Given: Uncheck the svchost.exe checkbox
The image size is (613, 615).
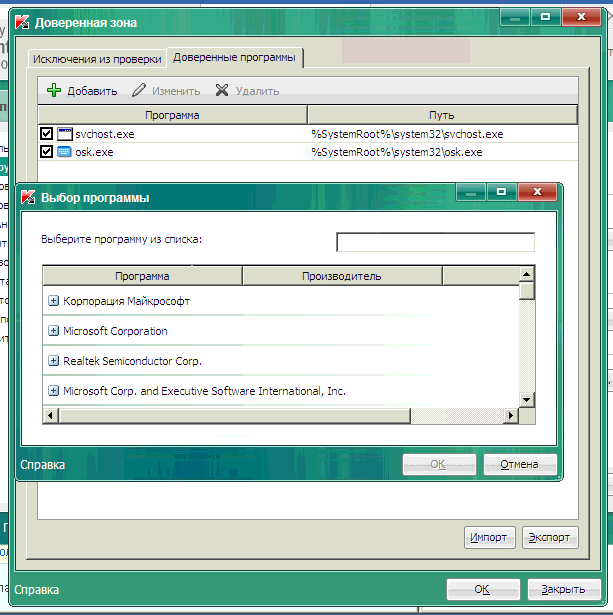Looking at the screenshot, I should [x=46, y=134].
